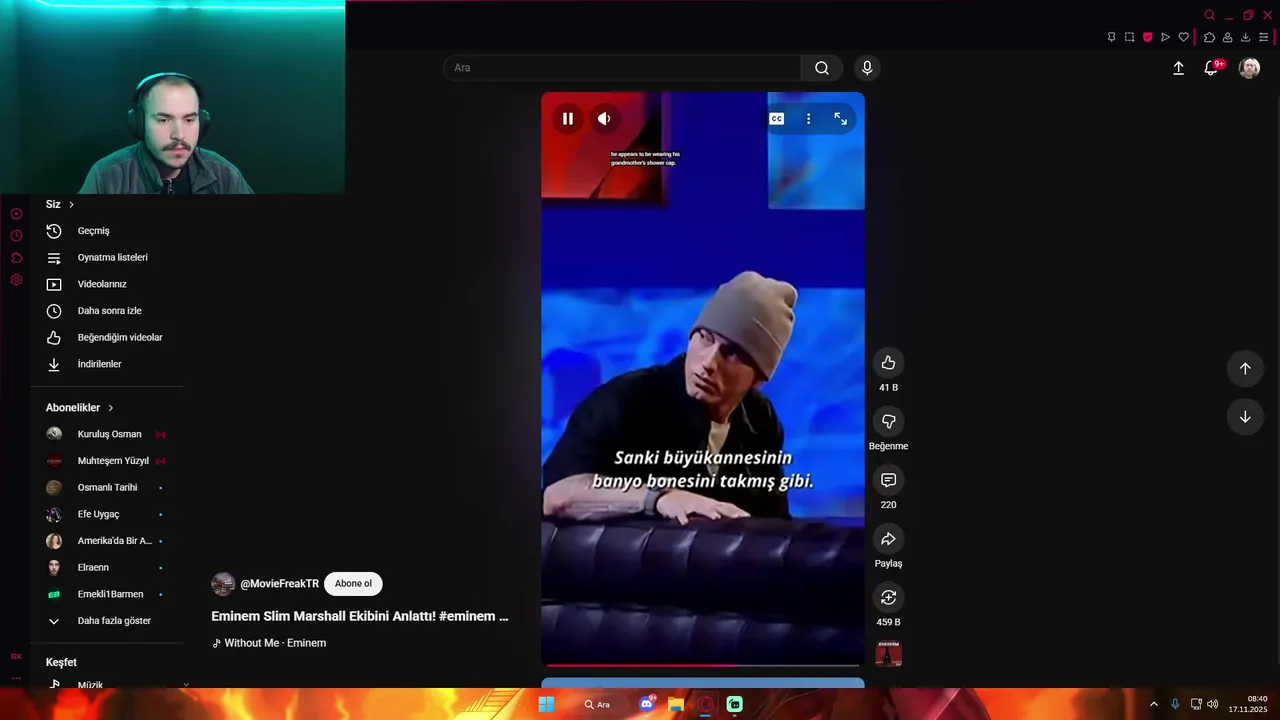Open the YouTube account avatar menu

[1249, 68]
